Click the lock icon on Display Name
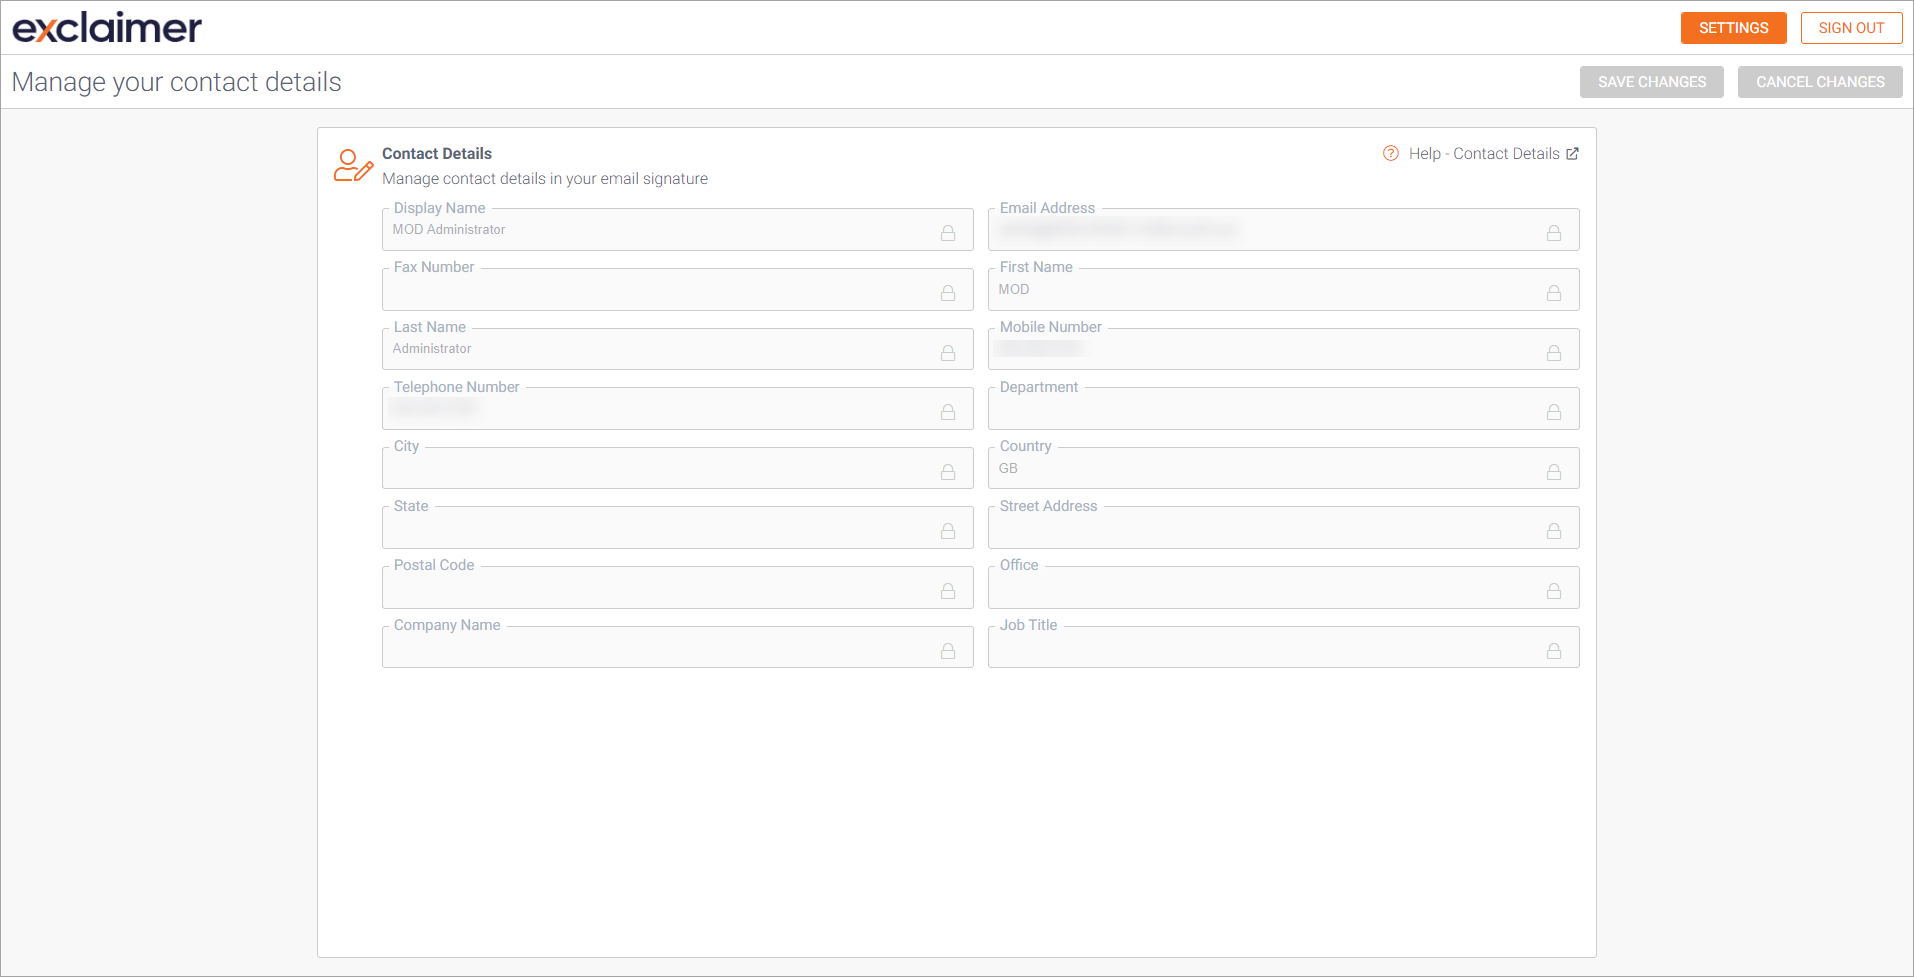 click(x=948, y=233)
